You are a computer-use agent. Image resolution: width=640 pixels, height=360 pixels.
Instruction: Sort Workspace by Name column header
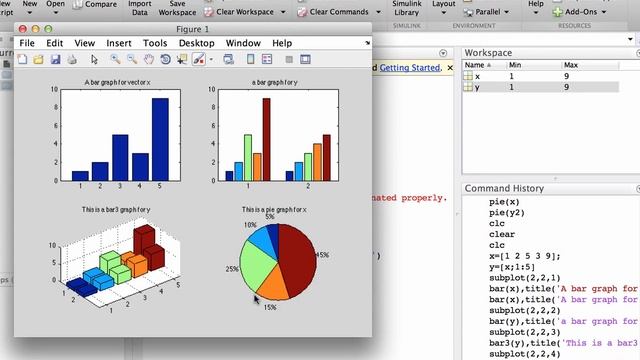[x=478, y=65]
